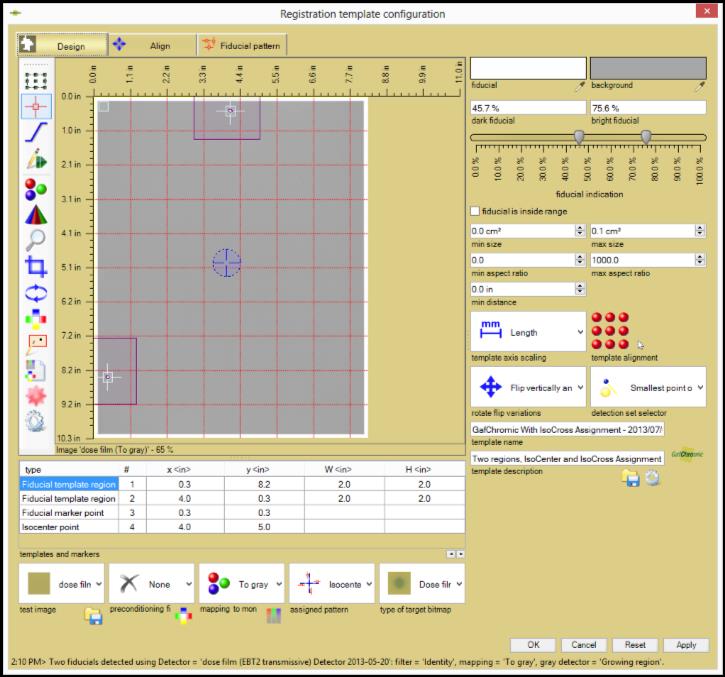This screenshot has height=677, width=725.
Task: Click the document with color dots icon
Action: pyautogui.click(x=36, y=370)
